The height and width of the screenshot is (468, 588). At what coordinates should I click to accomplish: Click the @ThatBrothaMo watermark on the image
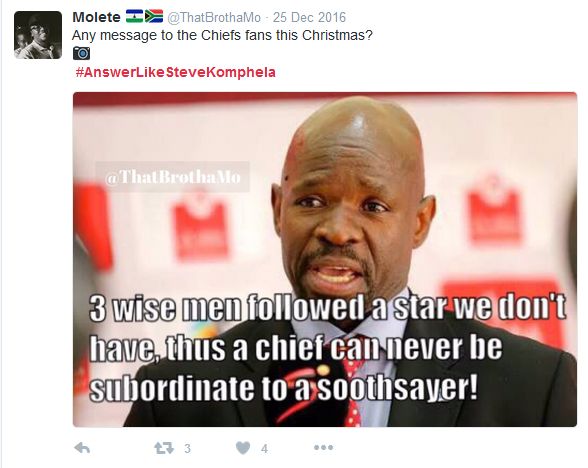click(x=173, y=177)
